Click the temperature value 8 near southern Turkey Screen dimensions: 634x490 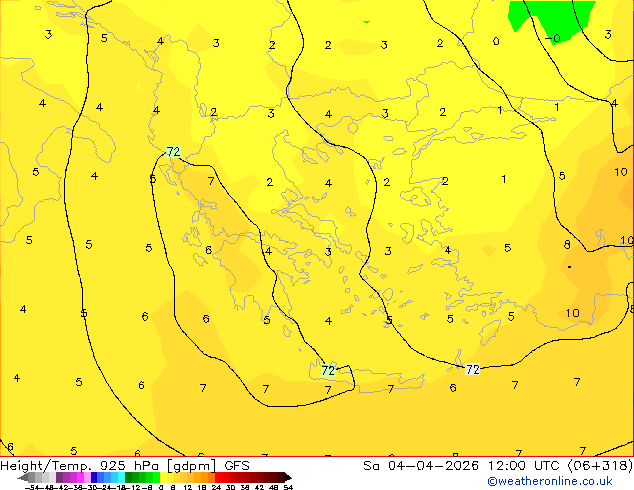567,244
